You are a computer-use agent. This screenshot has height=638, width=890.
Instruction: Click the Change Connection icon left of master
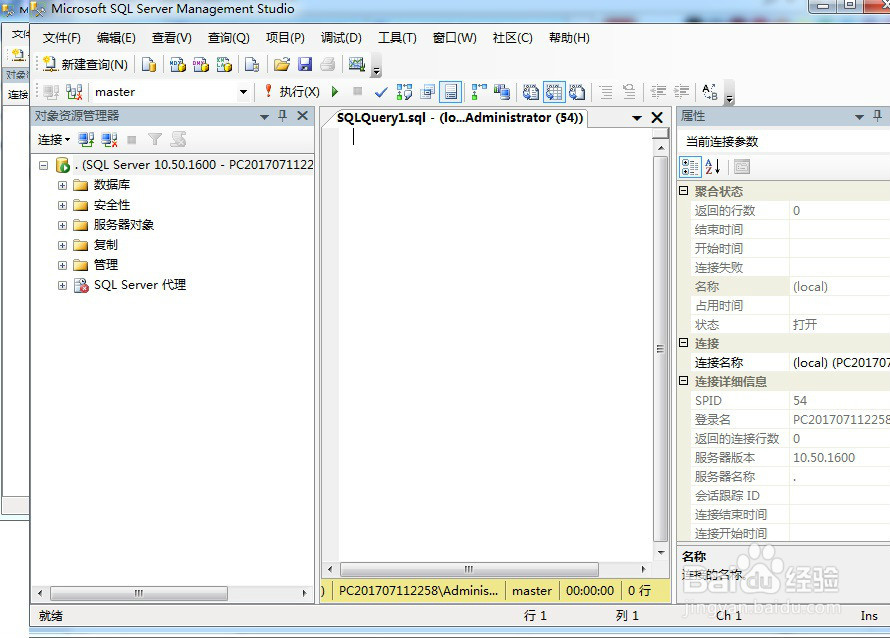tap(74, 92)
